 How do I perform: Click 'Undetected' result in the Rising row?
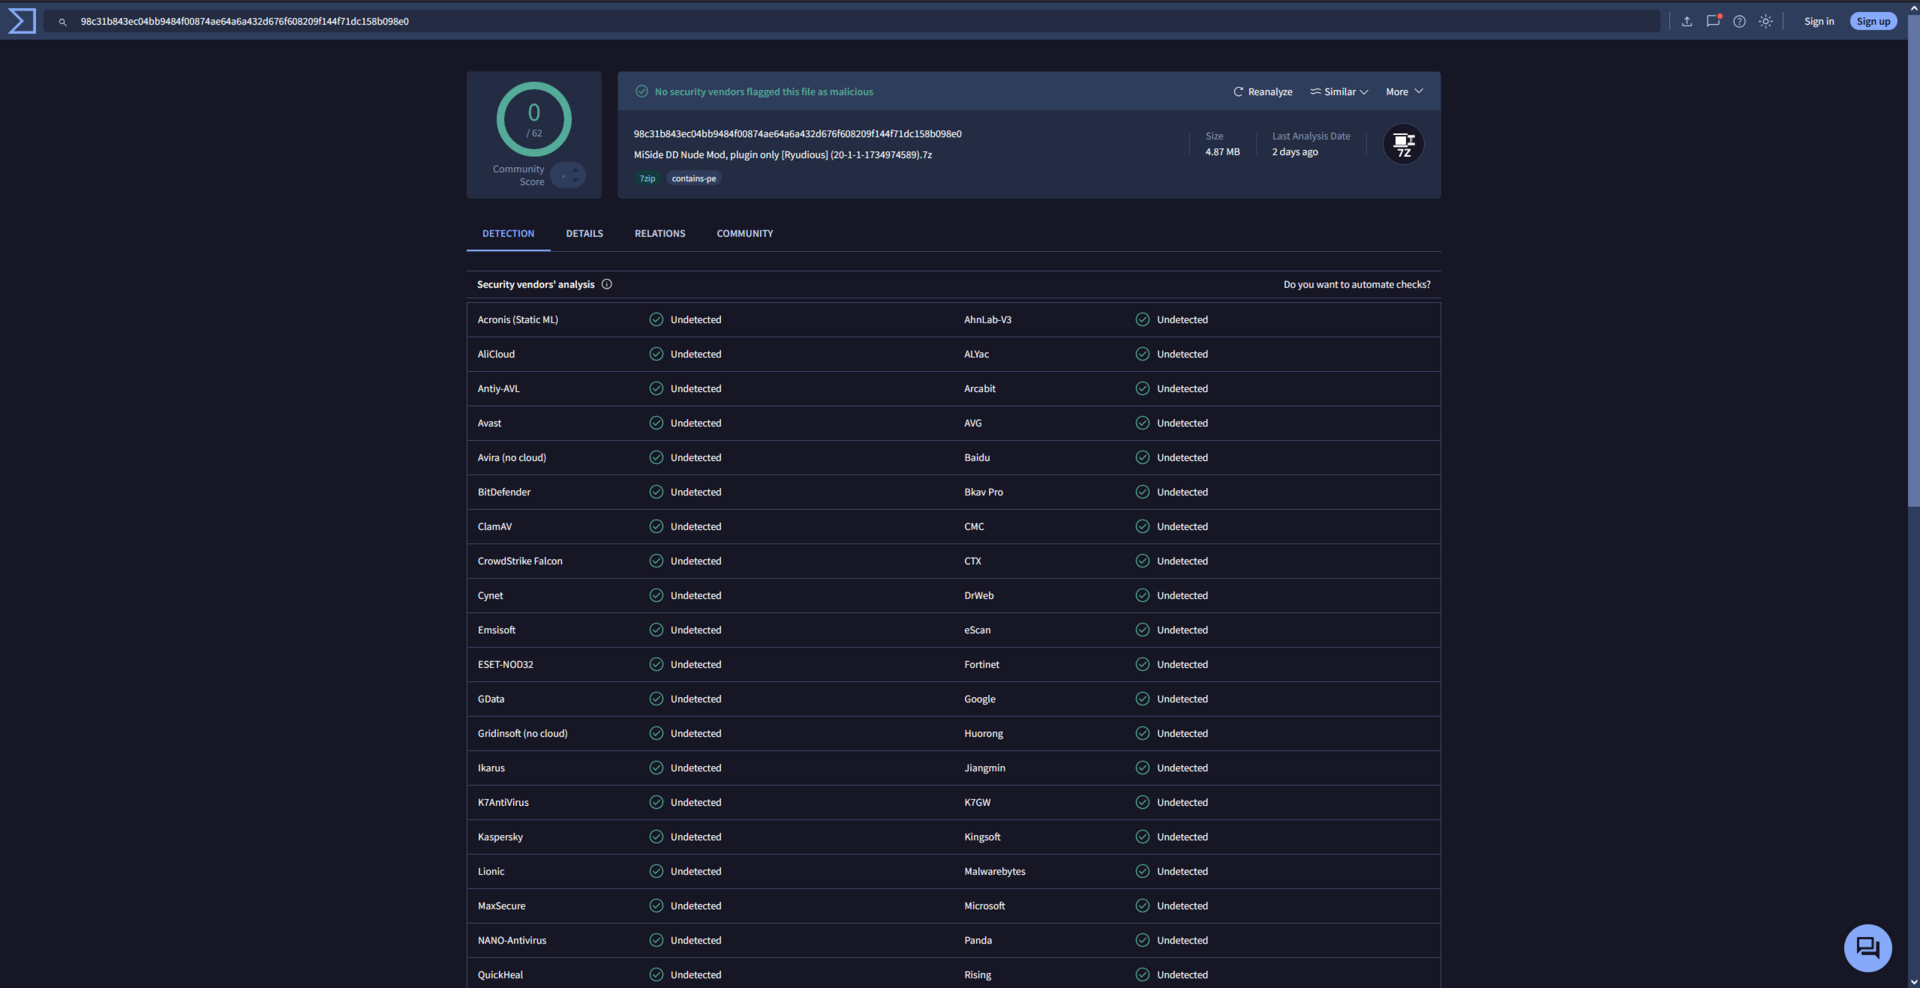pos(1182,975)
